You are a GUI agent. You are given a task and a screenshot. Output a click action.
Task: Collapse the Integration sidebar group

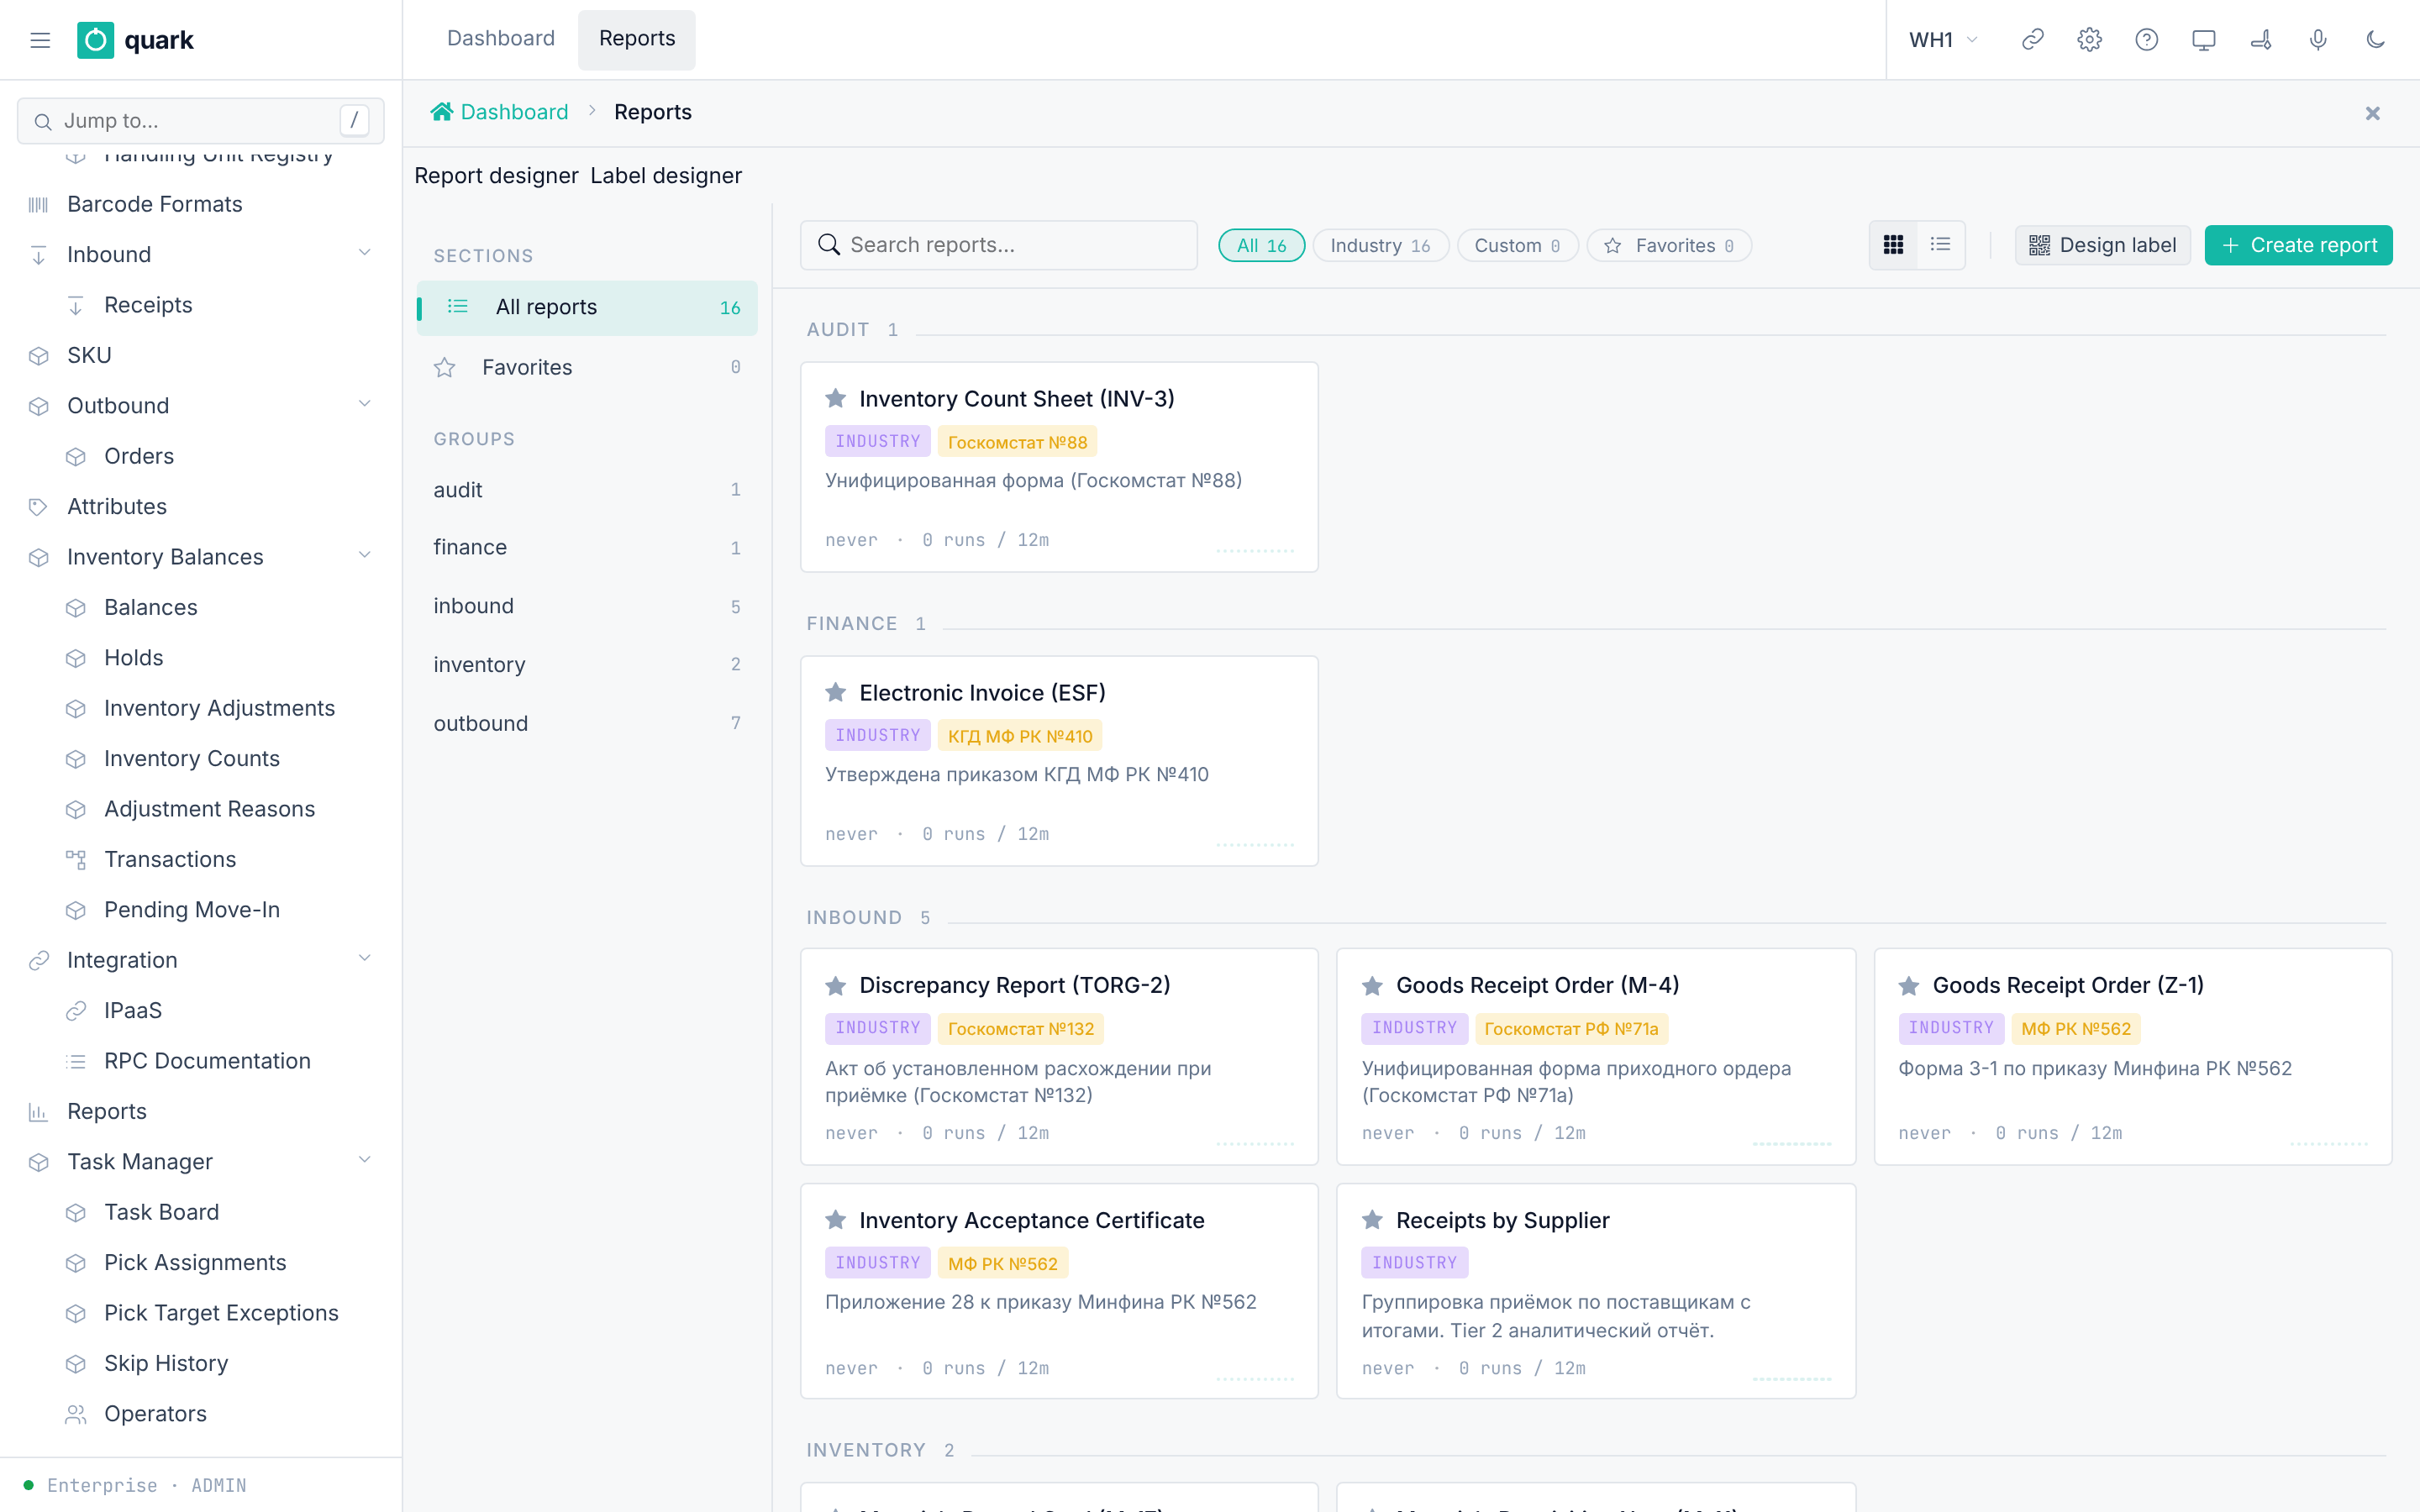(364, 959)
